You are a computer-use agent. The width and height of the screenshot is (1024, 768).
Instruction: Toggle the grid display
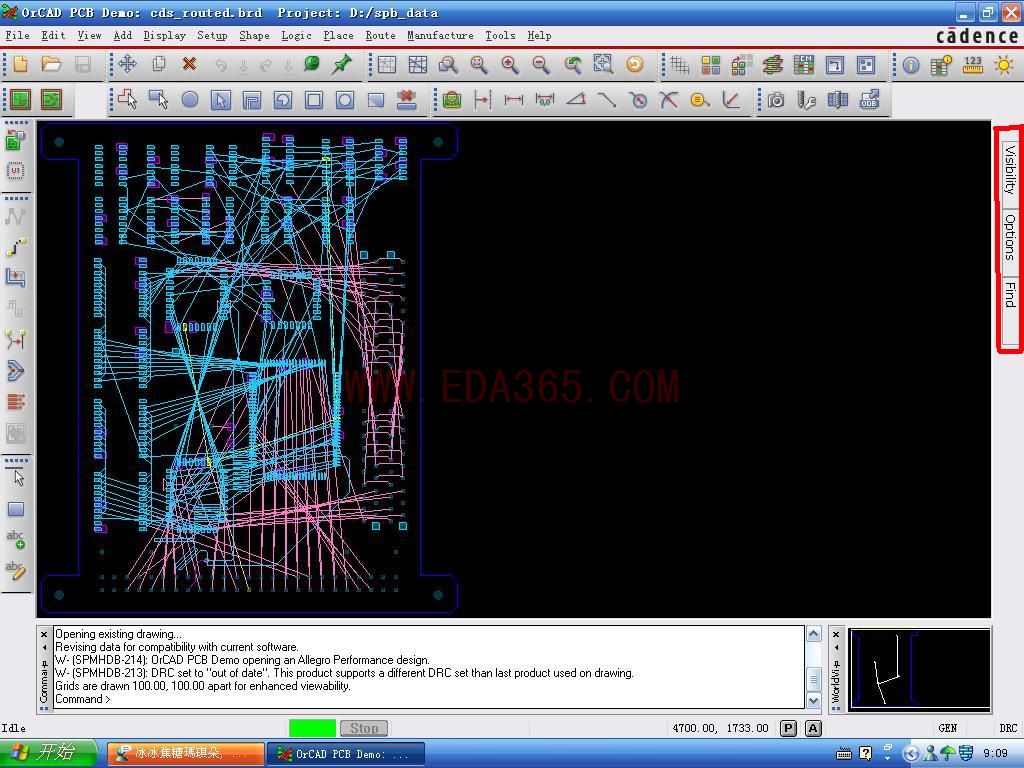(679, 65)
